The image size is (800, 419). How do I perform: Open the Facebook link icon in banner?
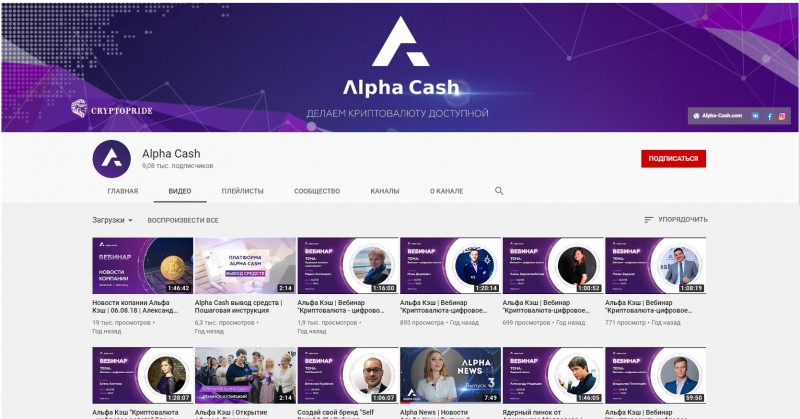[x=768, y=116]
